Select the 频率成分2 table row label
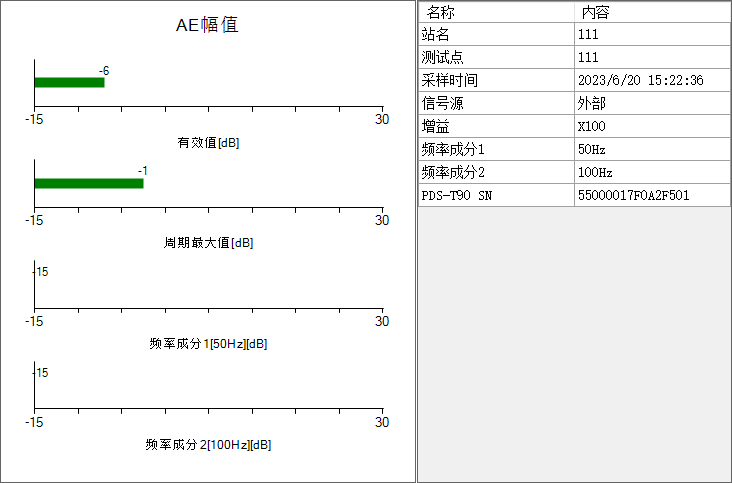Viewport: 732px width, 483px height. (453, 172)
